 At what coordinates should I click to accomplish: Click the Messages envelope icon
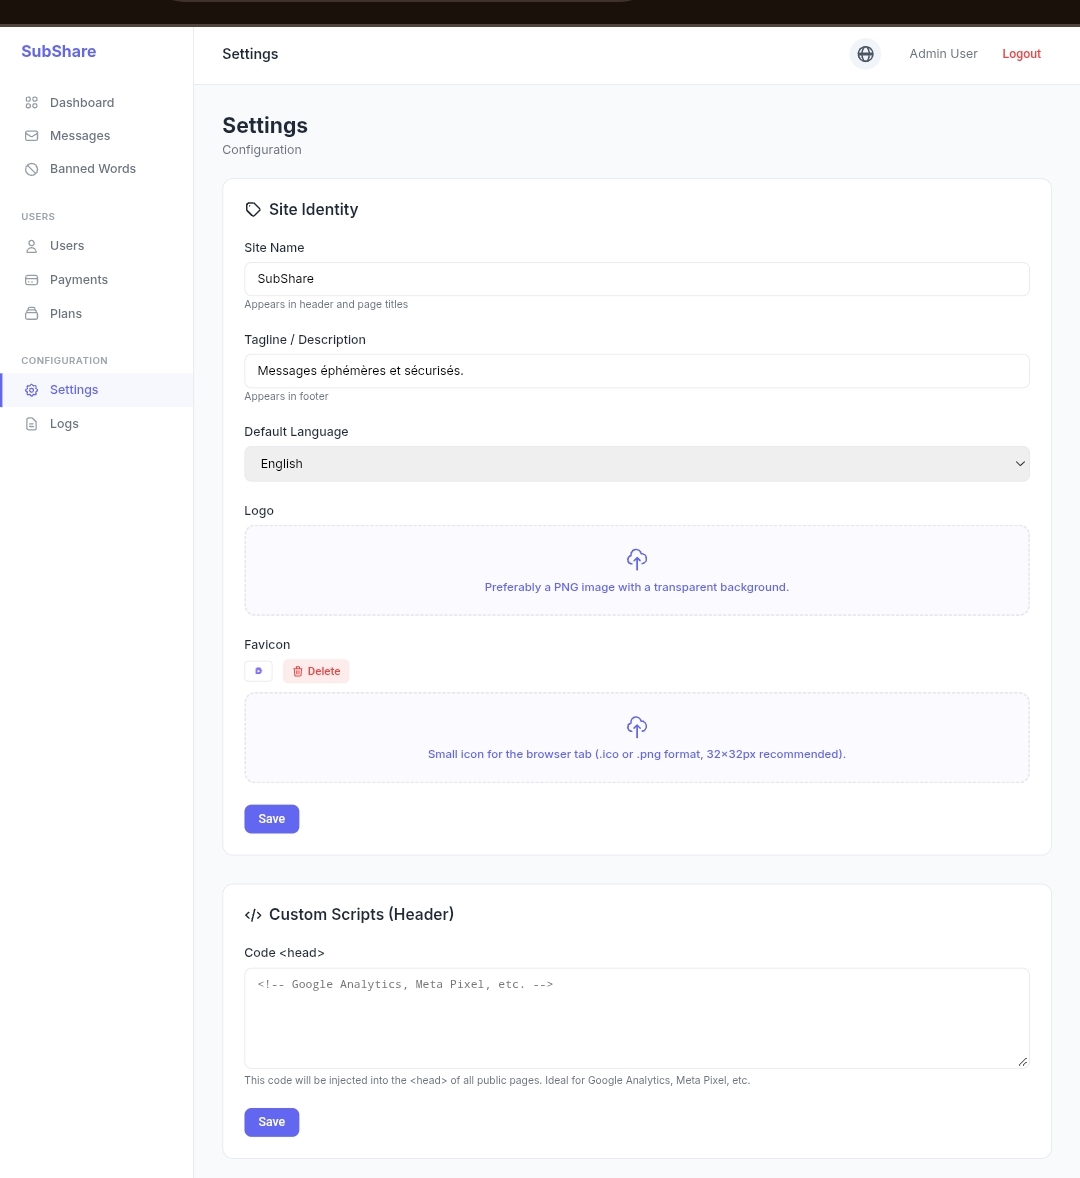[32, 136]
